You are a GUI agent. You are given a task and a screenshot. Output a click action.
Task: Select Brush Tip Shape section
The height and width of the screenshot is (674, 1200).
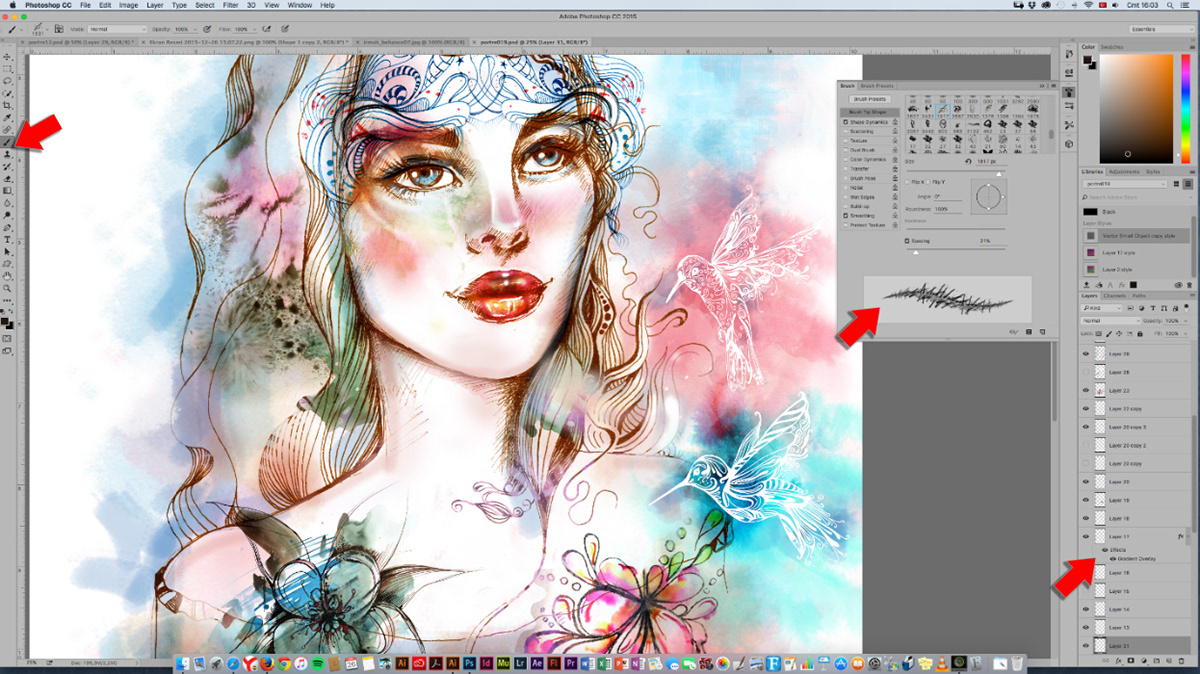tap(869, 112)
